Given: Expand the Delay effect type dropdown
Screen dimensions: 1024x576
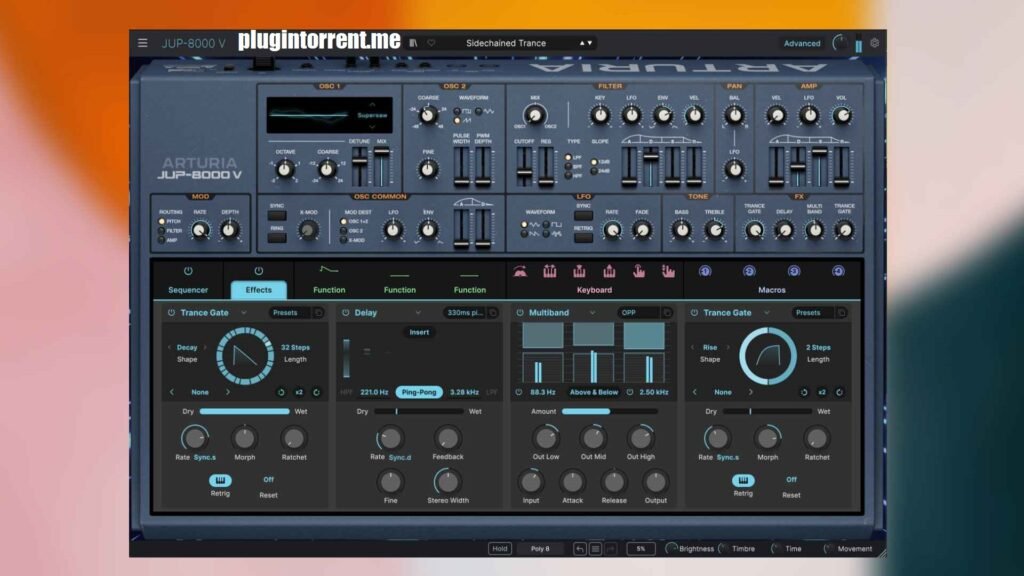Looking at the screenshot, I should pyautogui.click(x=418, y=313).
